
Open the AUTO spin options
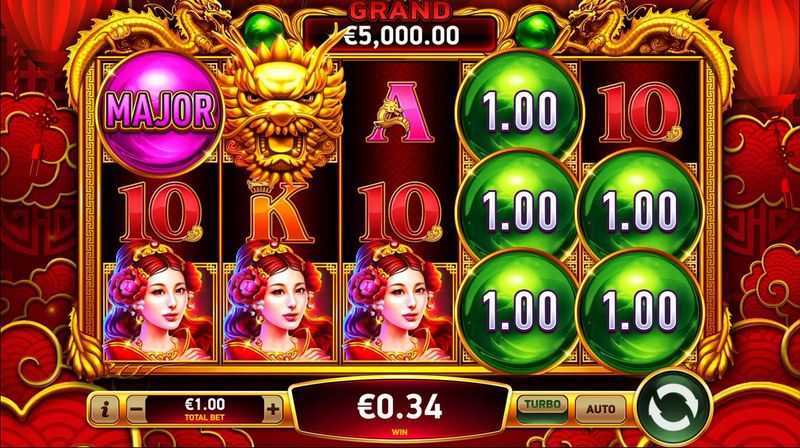click(x=601, y=409)
